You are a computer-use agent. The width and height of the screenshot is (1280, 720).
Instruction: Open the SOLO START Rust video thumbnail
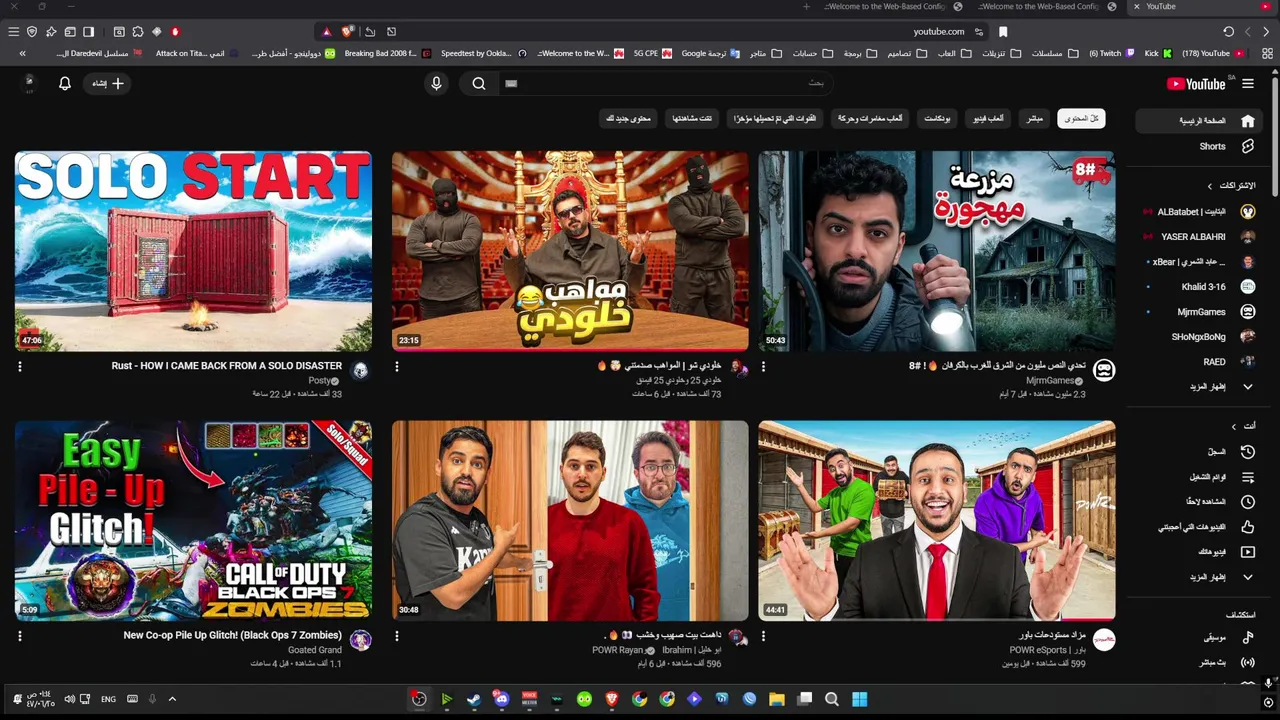[193, 251]
